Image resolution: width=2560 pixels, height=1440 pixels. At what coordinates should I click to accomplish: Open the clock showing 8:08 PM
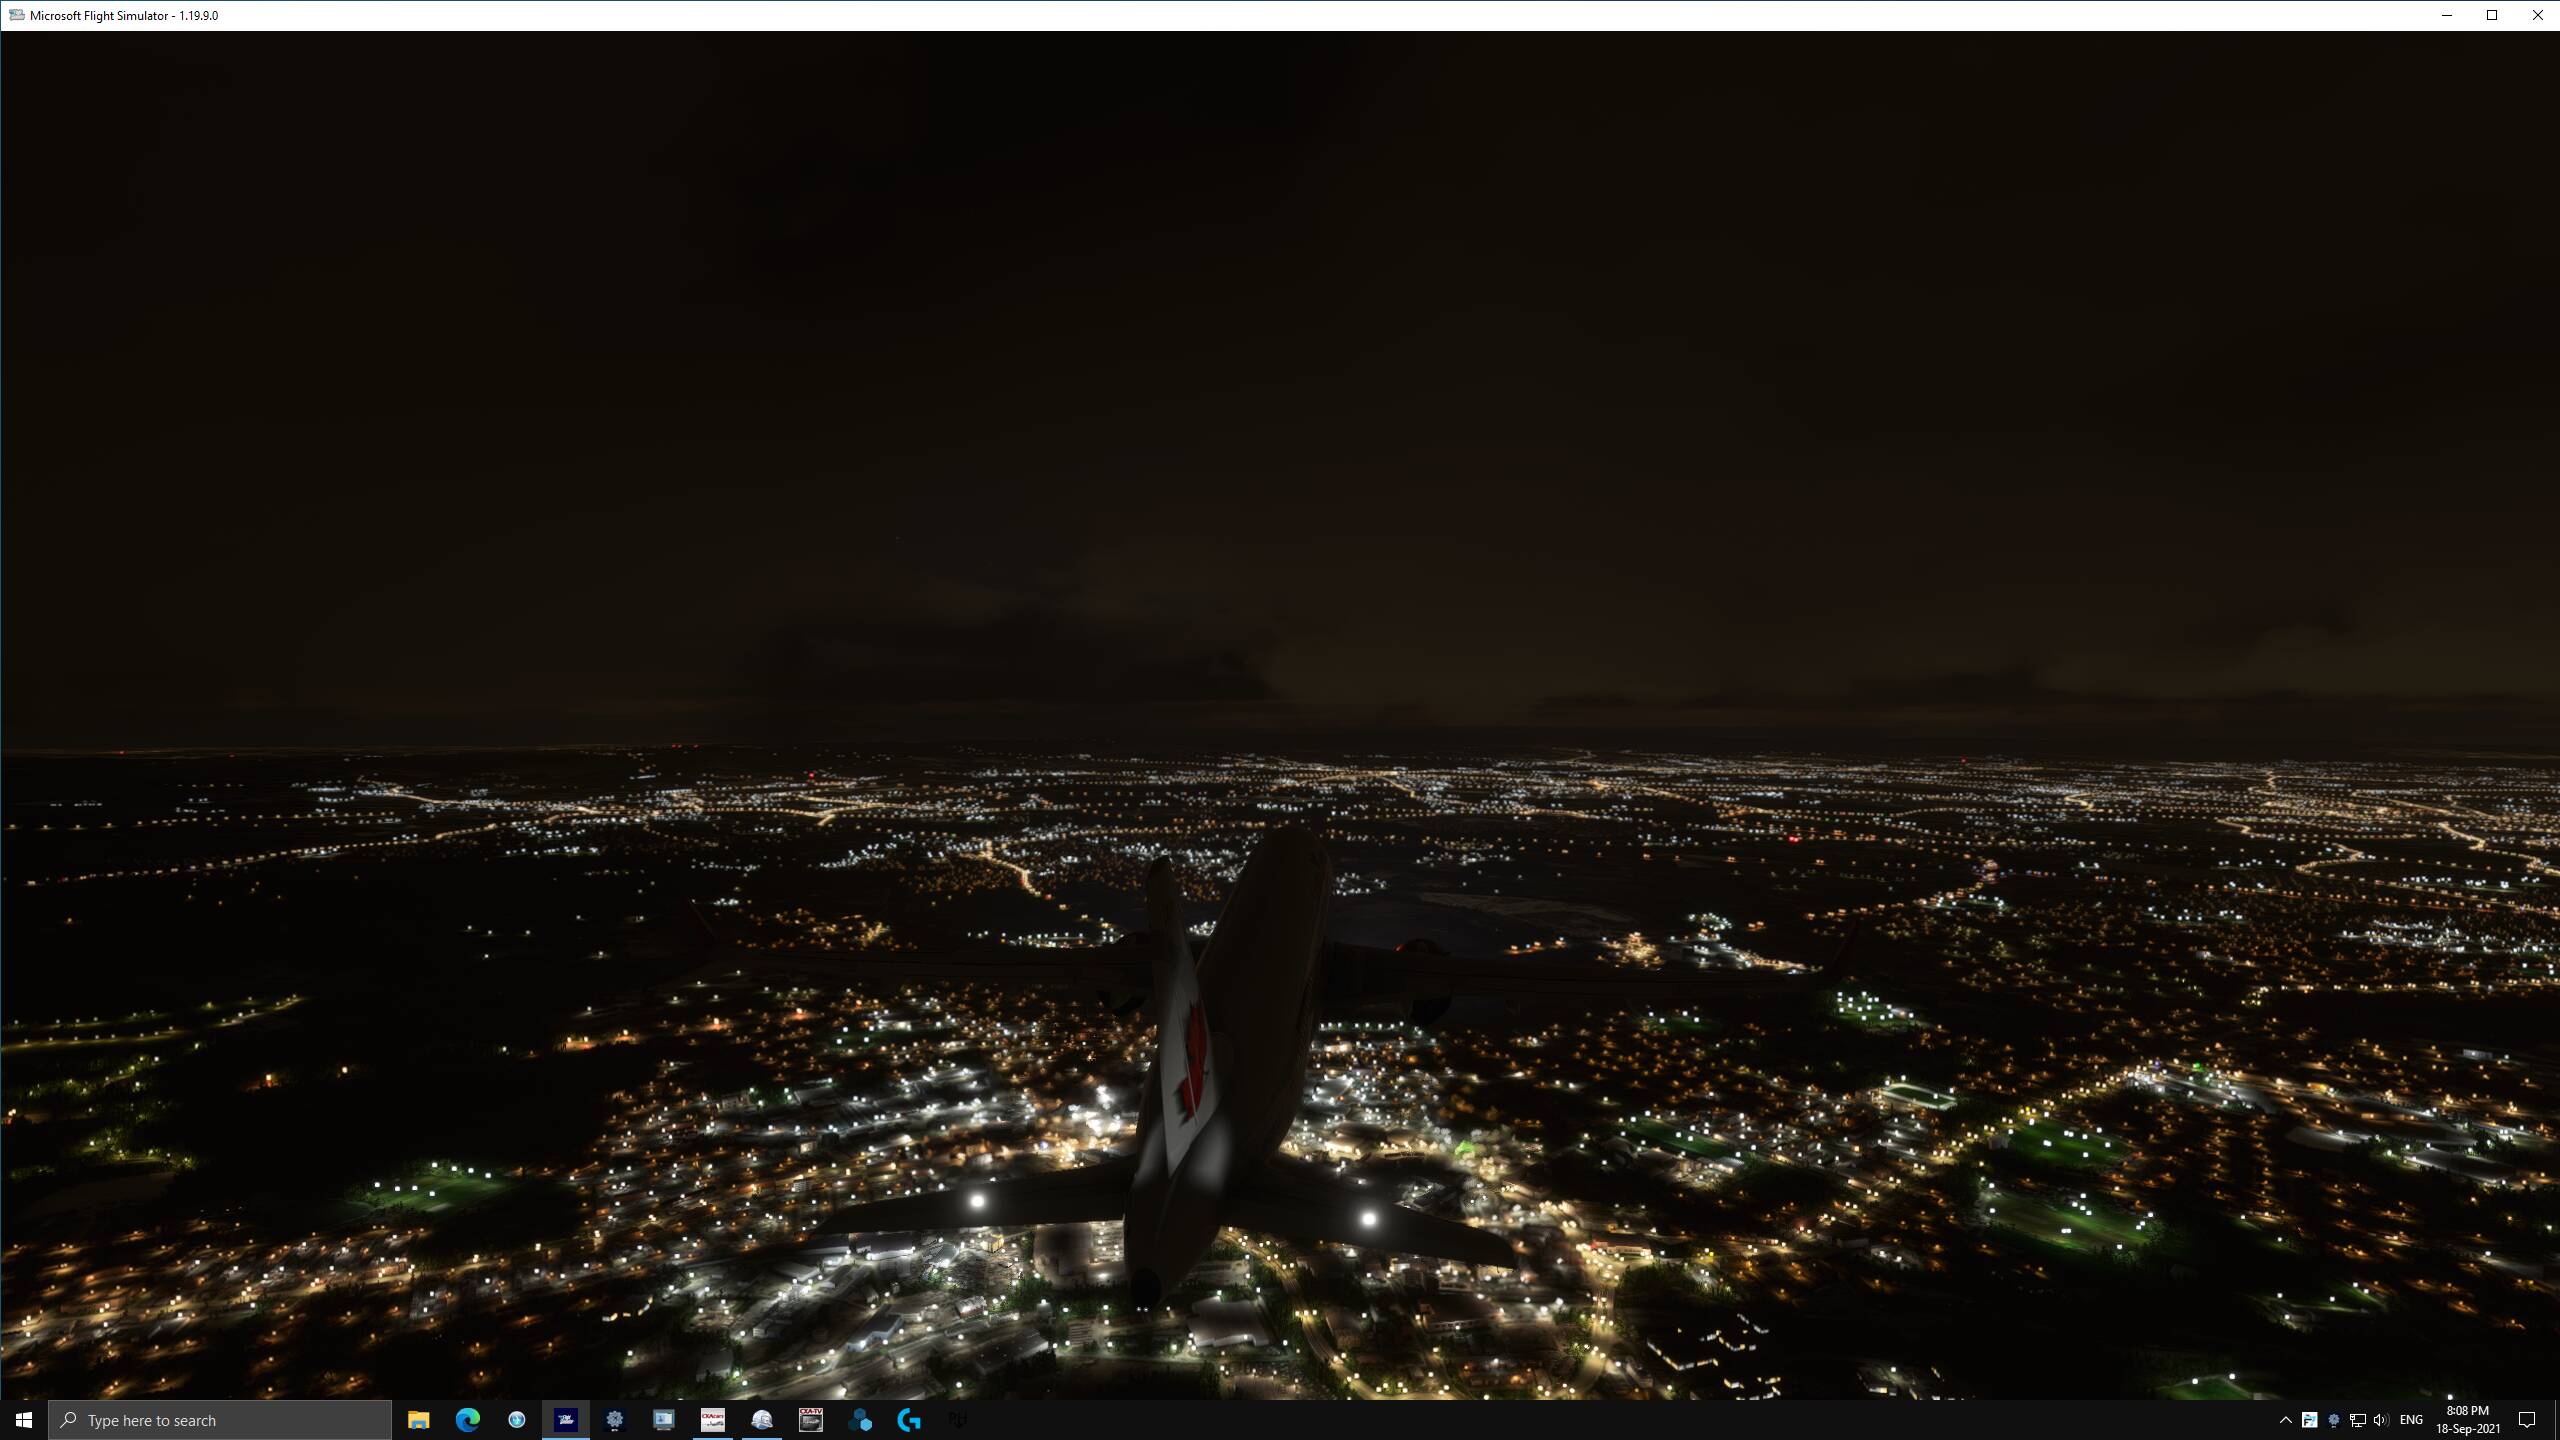coord(2467,1420)
